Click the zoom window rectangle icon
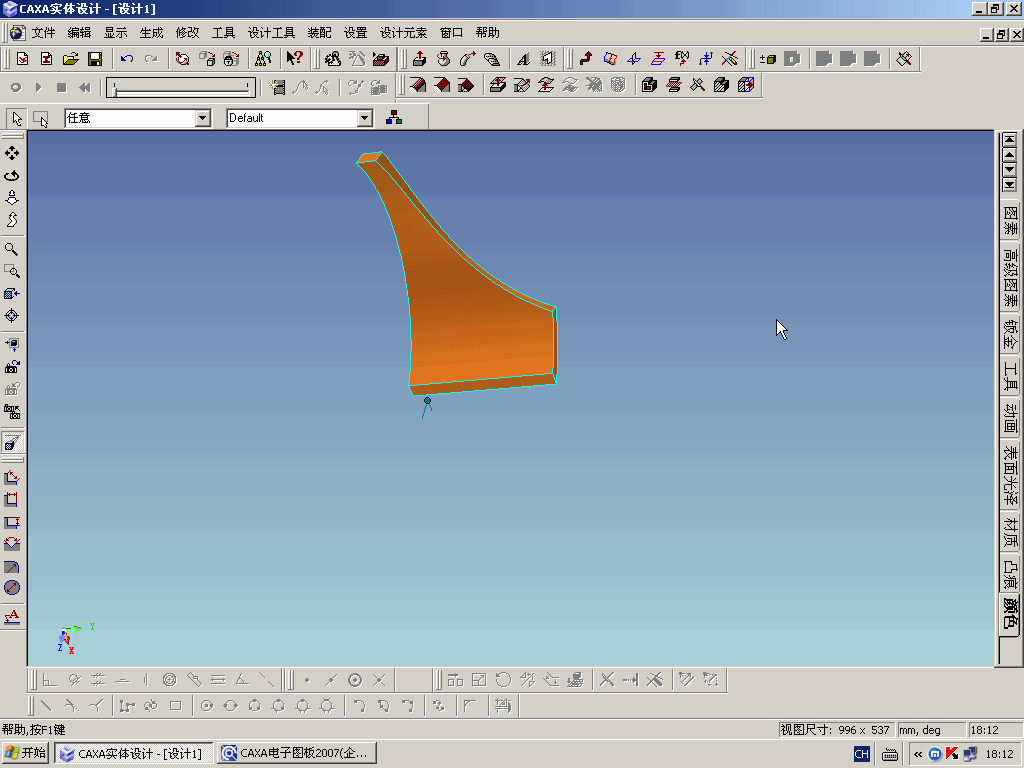This screenshot has width=1024, height=768. tap(12, 271)
